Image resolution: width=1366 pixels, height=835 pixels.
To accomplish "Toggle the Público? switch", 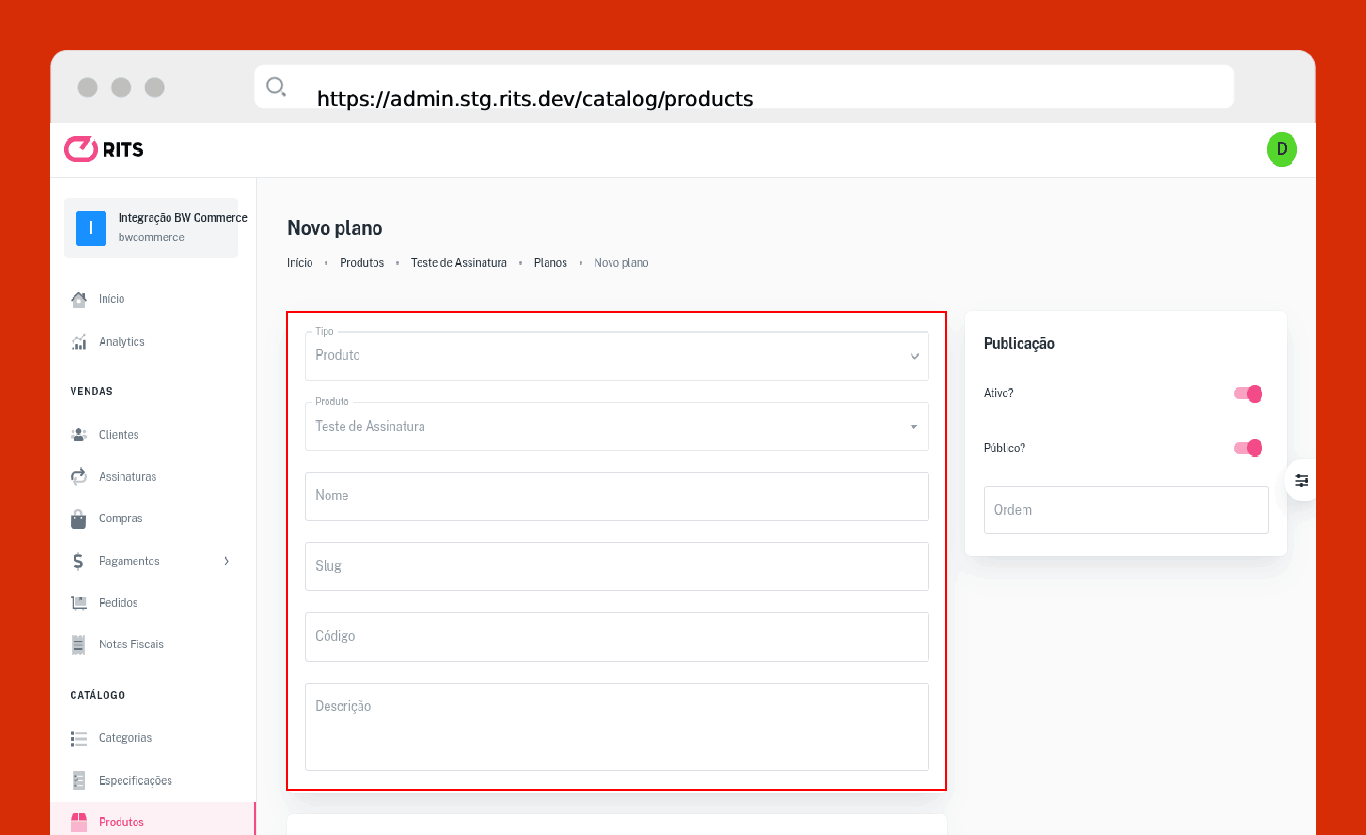I will tap(1248, 448).
